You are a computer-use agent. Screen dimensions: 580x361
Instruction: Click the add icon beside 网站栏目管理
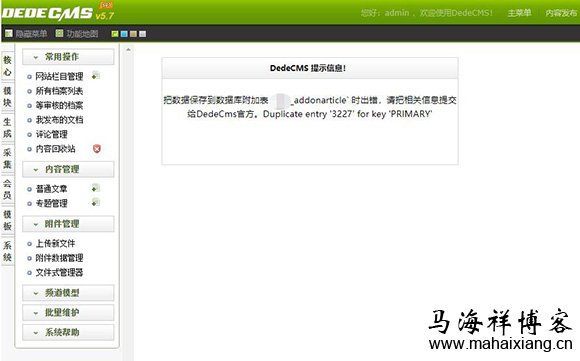[x=95, y=75]
